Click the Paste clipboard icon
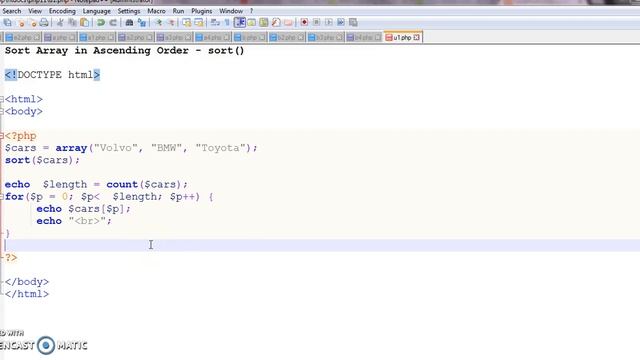Screen dimensions: 640x360 (x=84, y=22)
